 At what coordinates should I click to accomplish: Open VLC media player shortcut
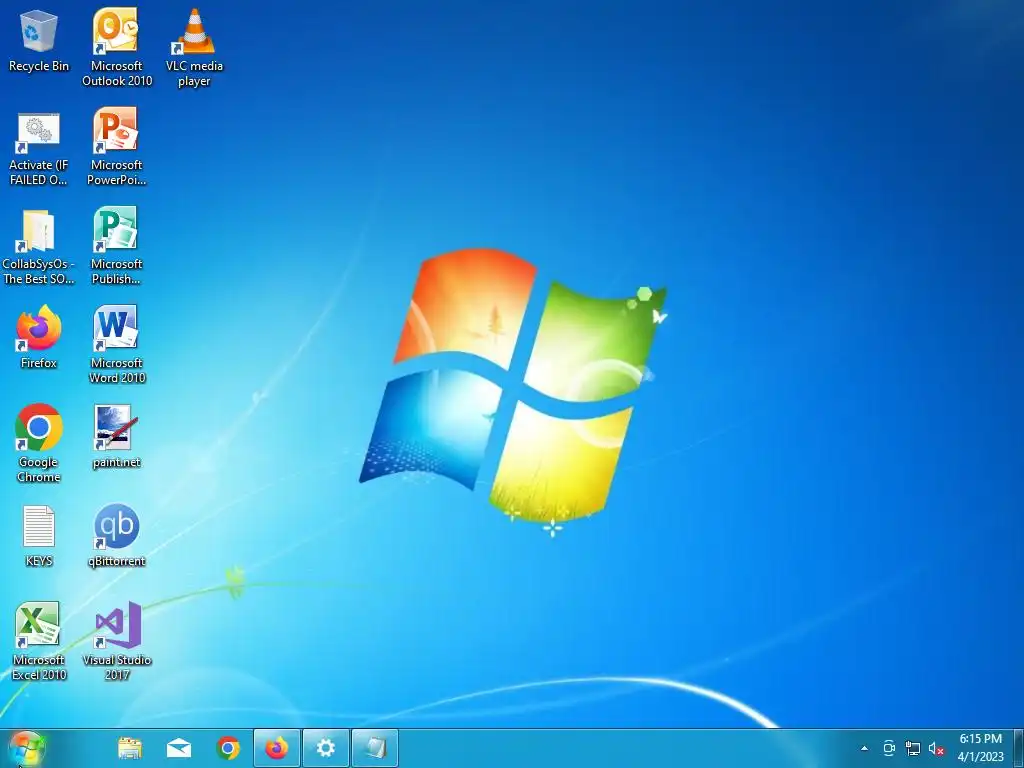(194, 48)
